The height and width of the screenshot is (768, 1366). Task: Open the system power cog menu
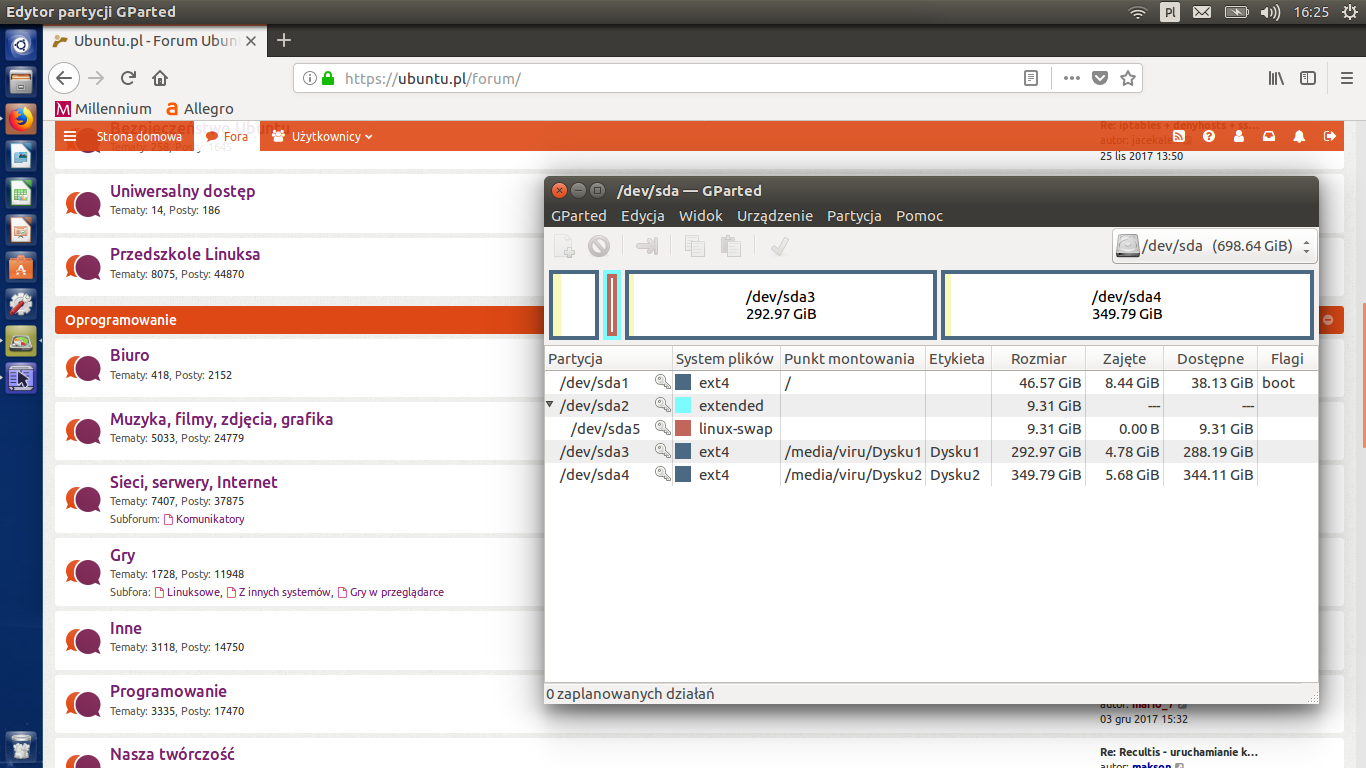pyautogui.click(x=1350, y=12)
